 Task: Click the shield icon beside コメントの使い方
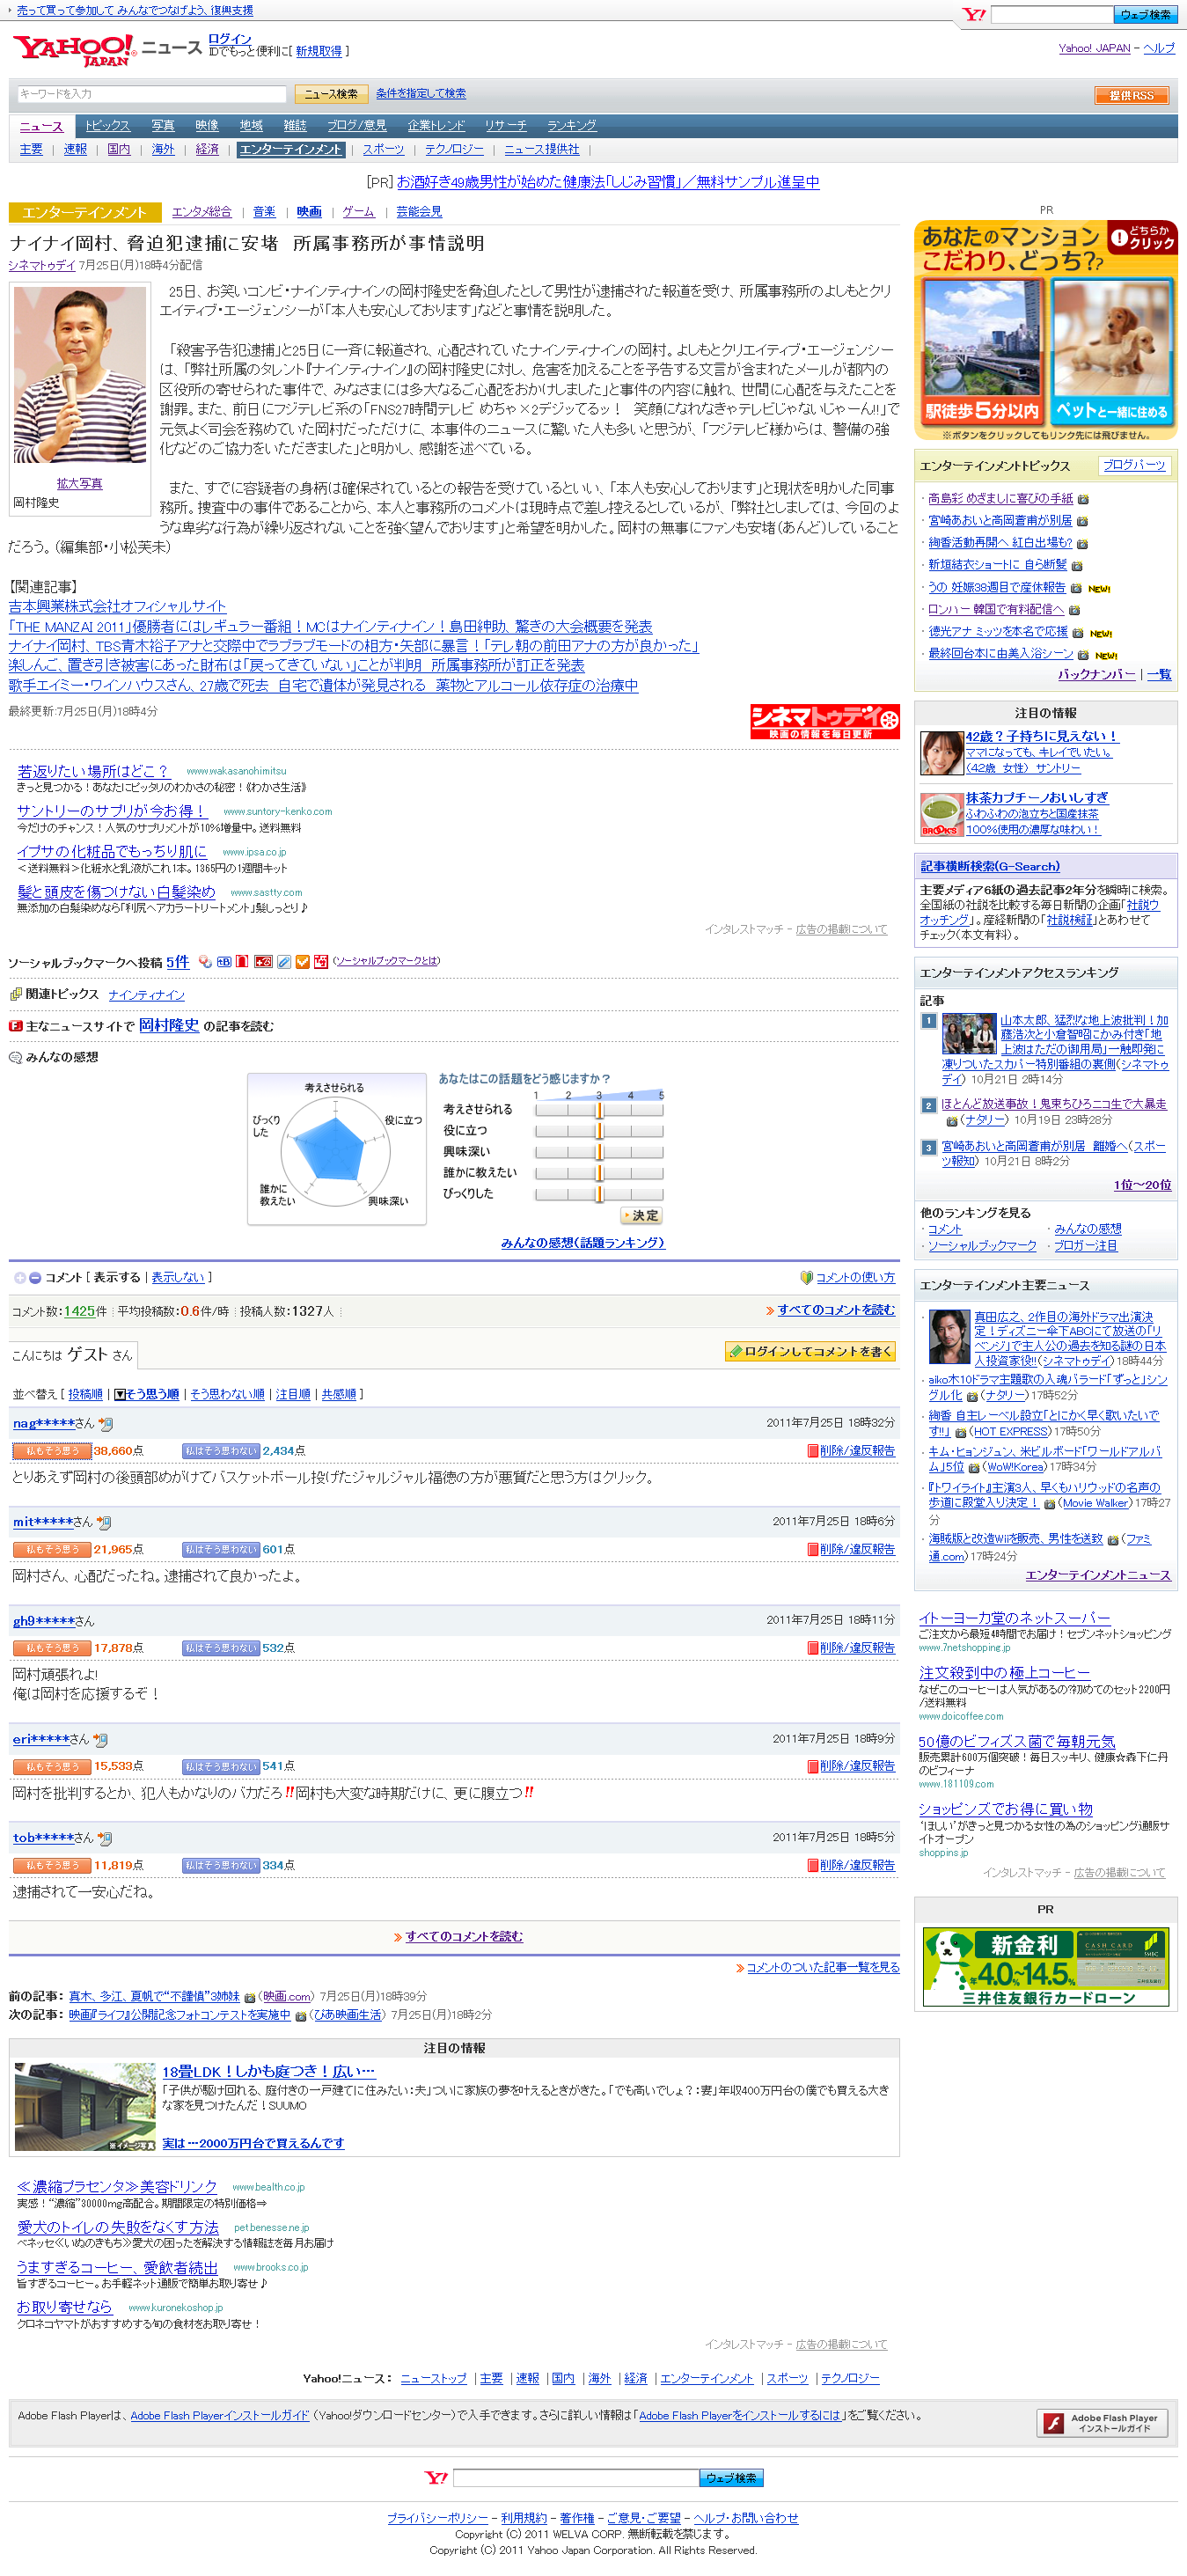pos(806,1277)
